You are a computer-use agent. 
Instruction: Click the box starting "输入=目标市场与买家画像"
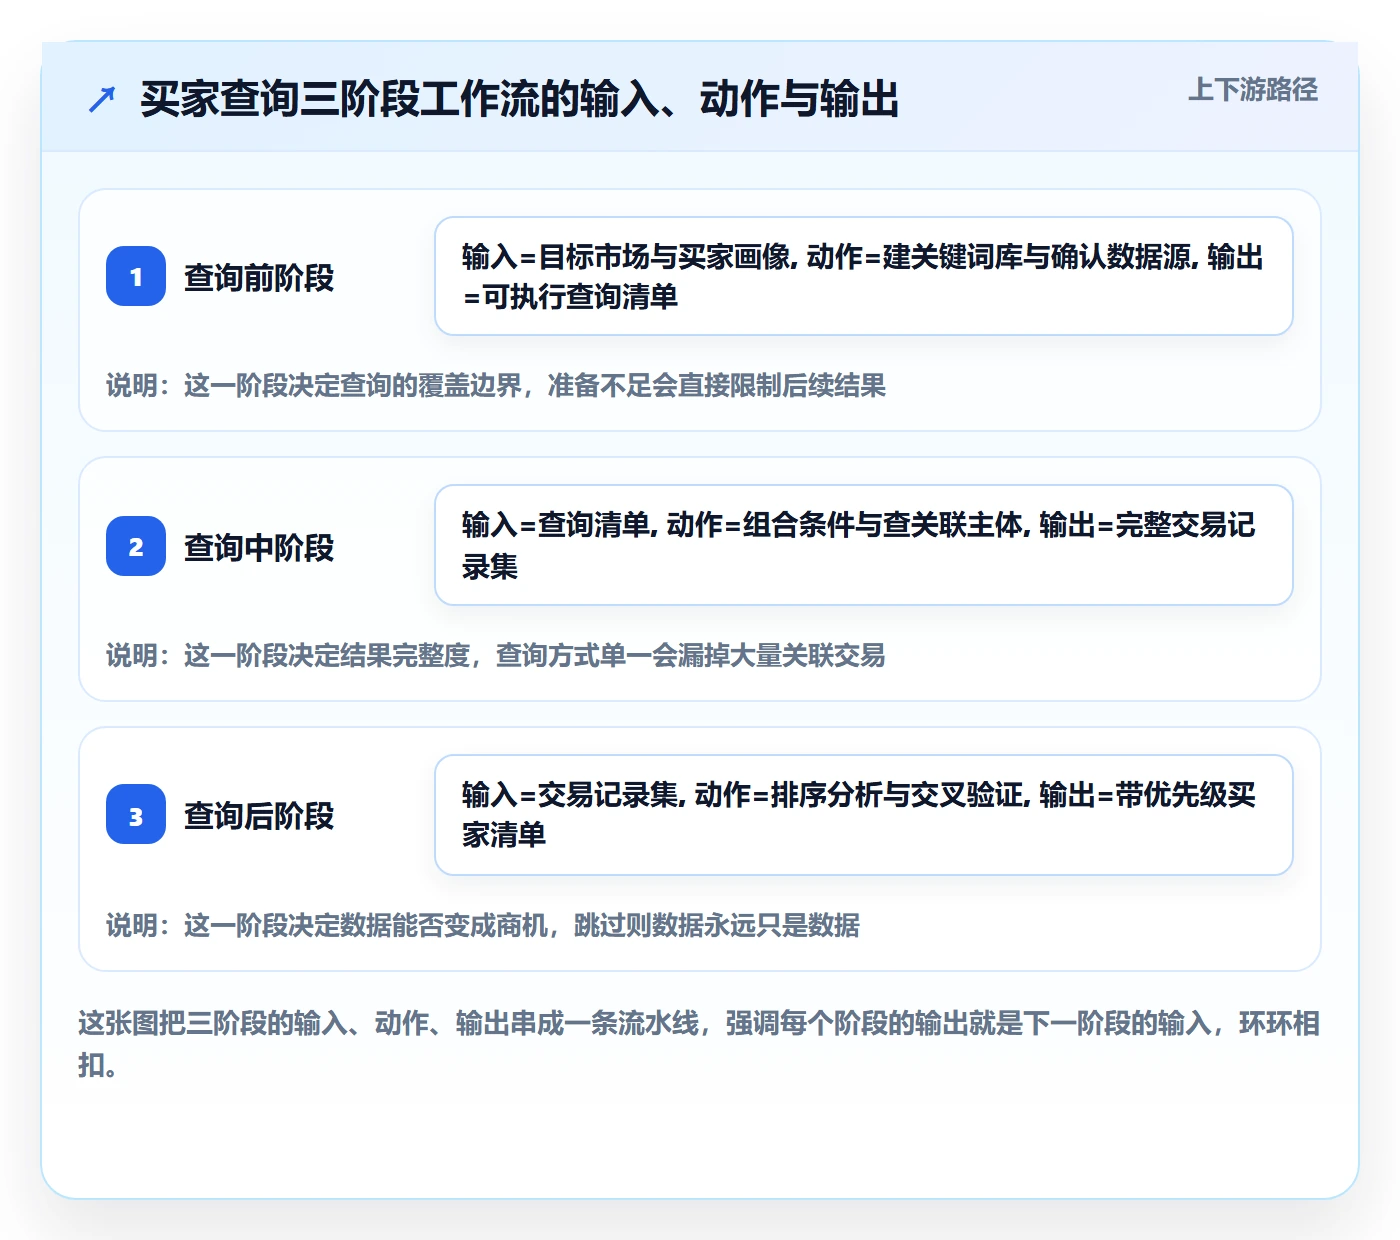point(864,276)
